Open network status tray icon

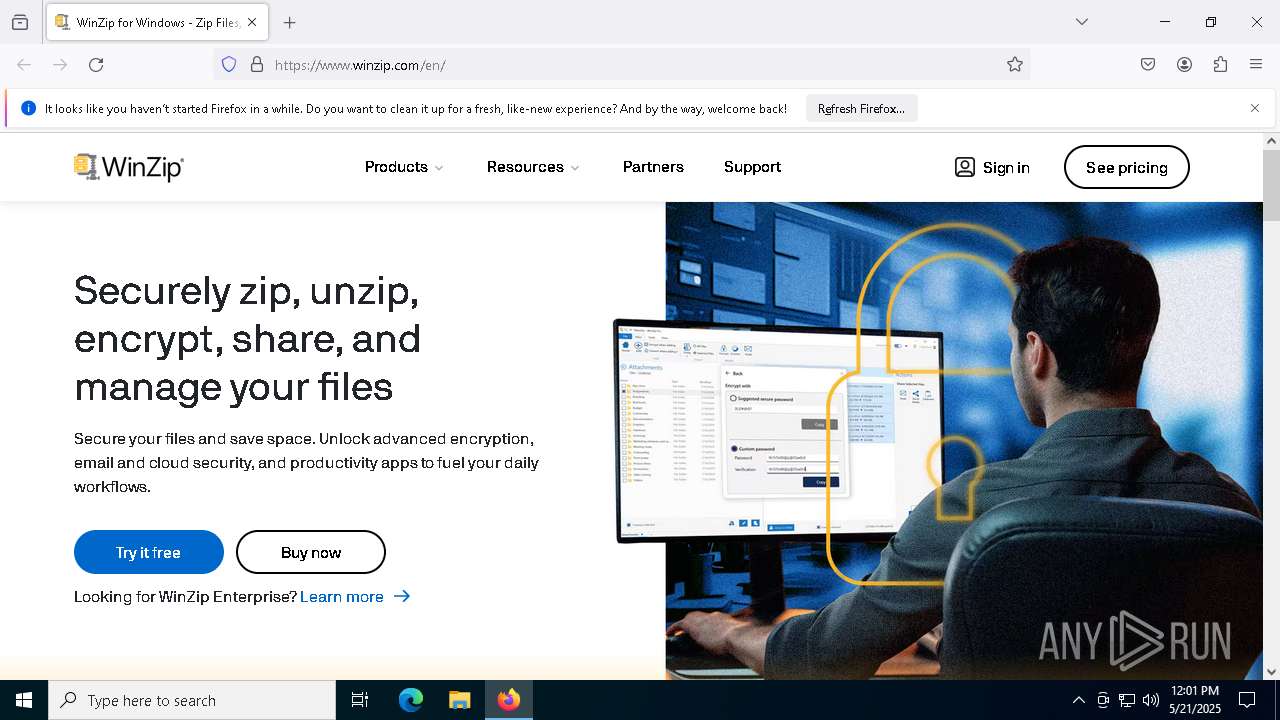[x=1127, y=700]
